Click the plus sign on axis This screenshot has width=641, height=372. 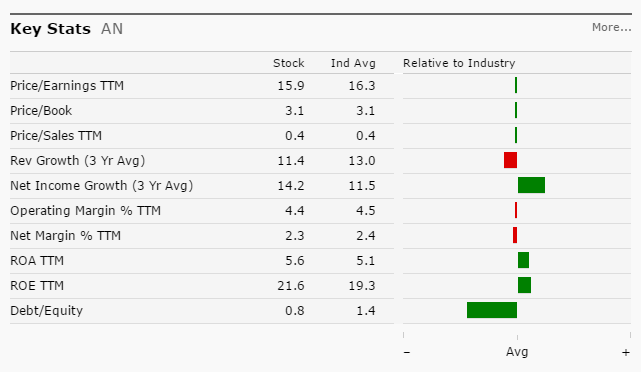coord(626,352)
